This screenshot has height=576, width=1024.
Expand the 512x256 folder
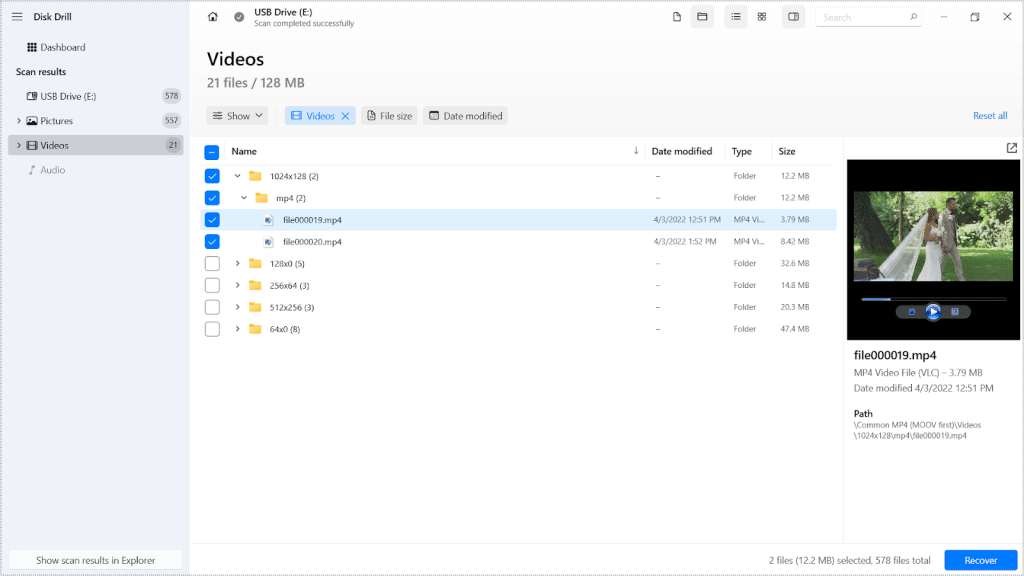(x=237, y=308)
